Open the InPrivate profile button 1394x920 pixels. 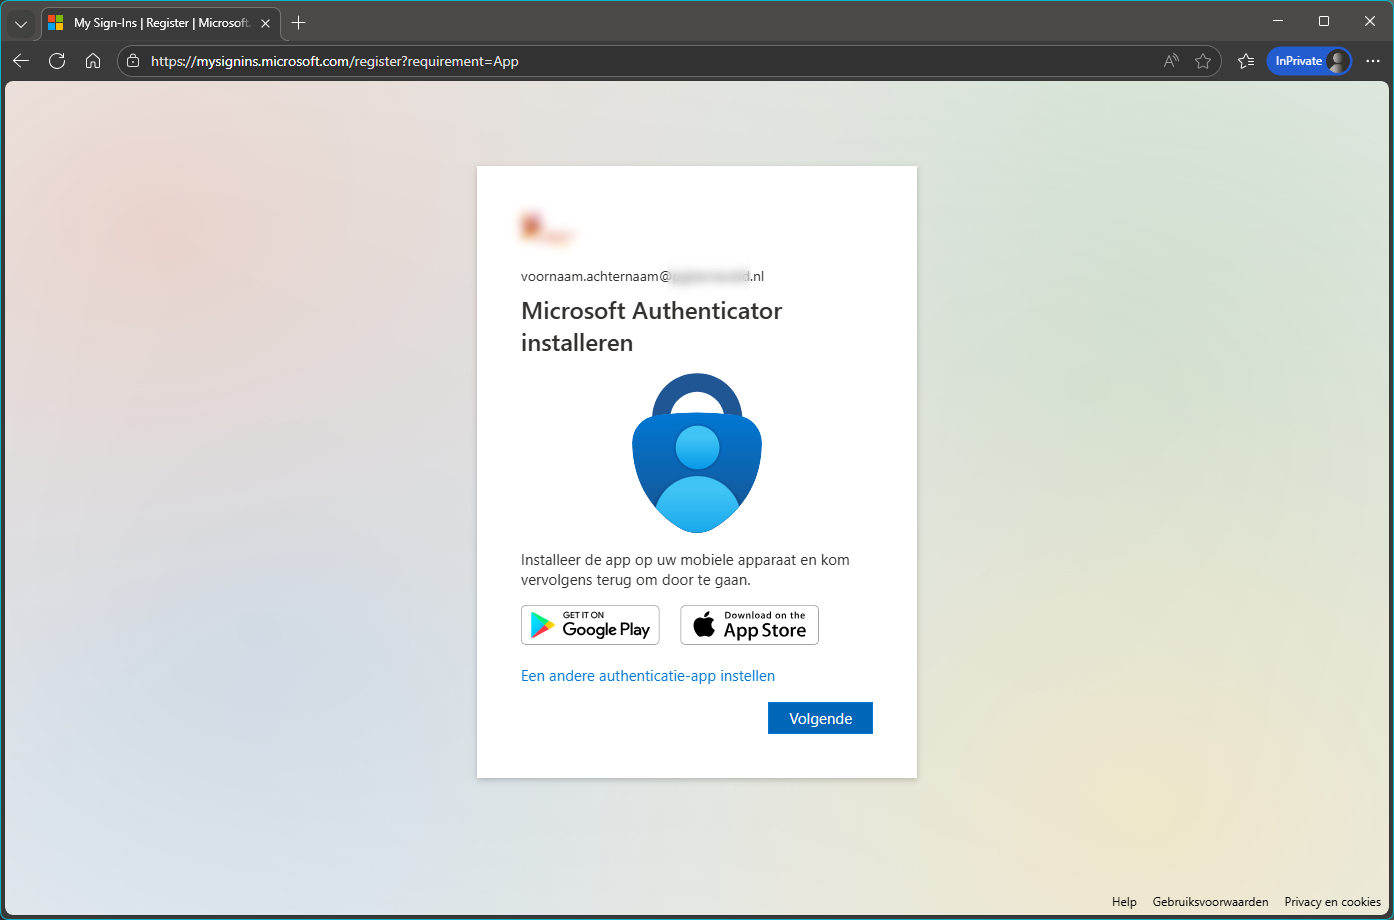1309,61
